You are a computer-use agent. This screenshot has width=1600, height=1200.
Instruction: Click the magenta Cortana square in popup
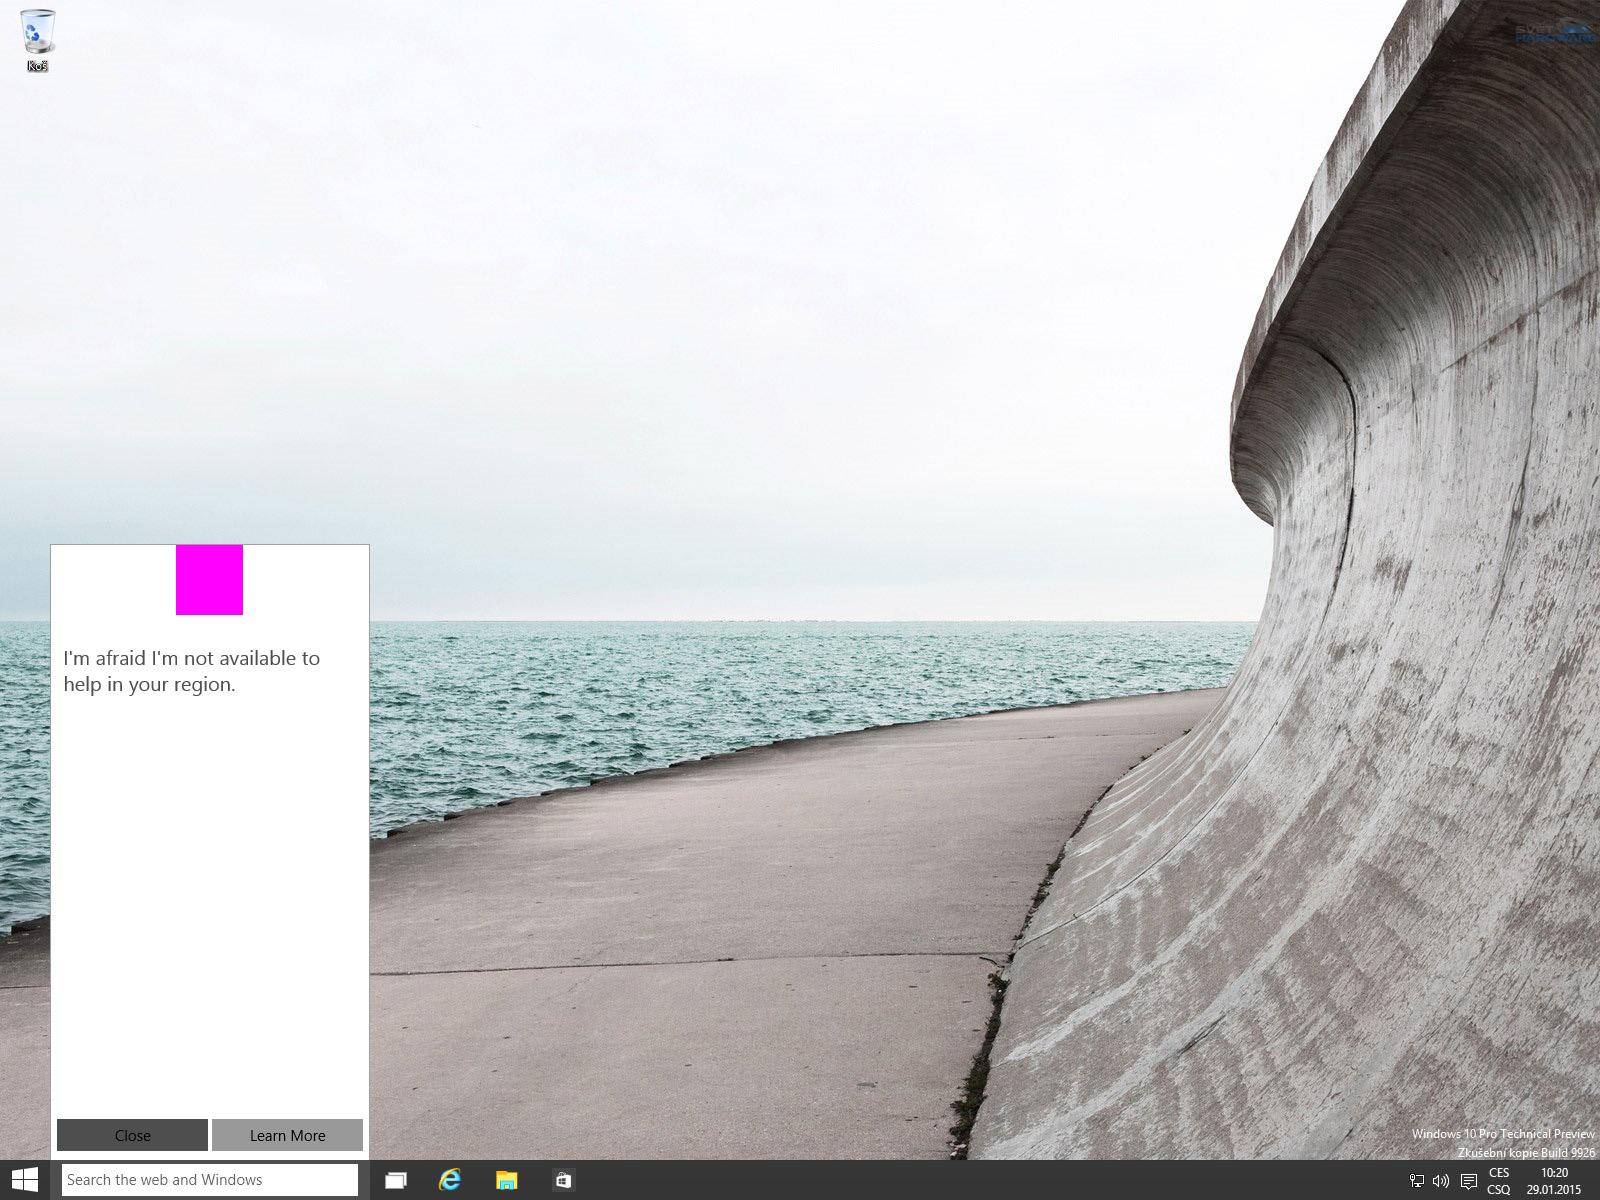209,580
